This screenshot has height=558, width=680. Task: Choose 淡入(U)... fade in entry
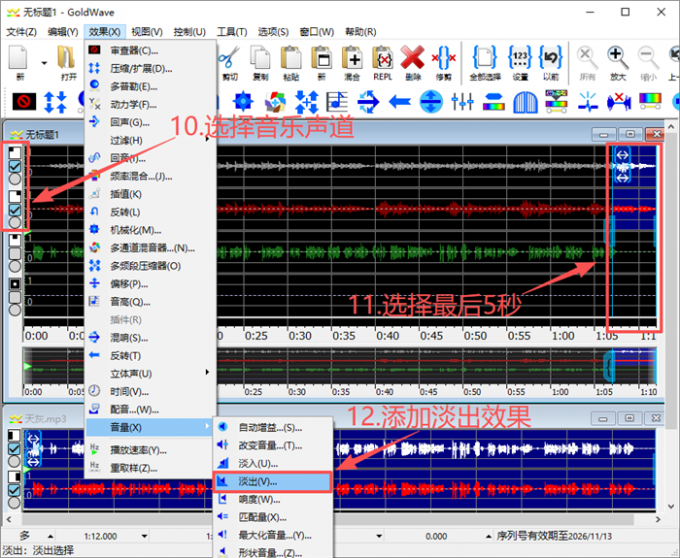pyautogui.click(x=272, y=463)
